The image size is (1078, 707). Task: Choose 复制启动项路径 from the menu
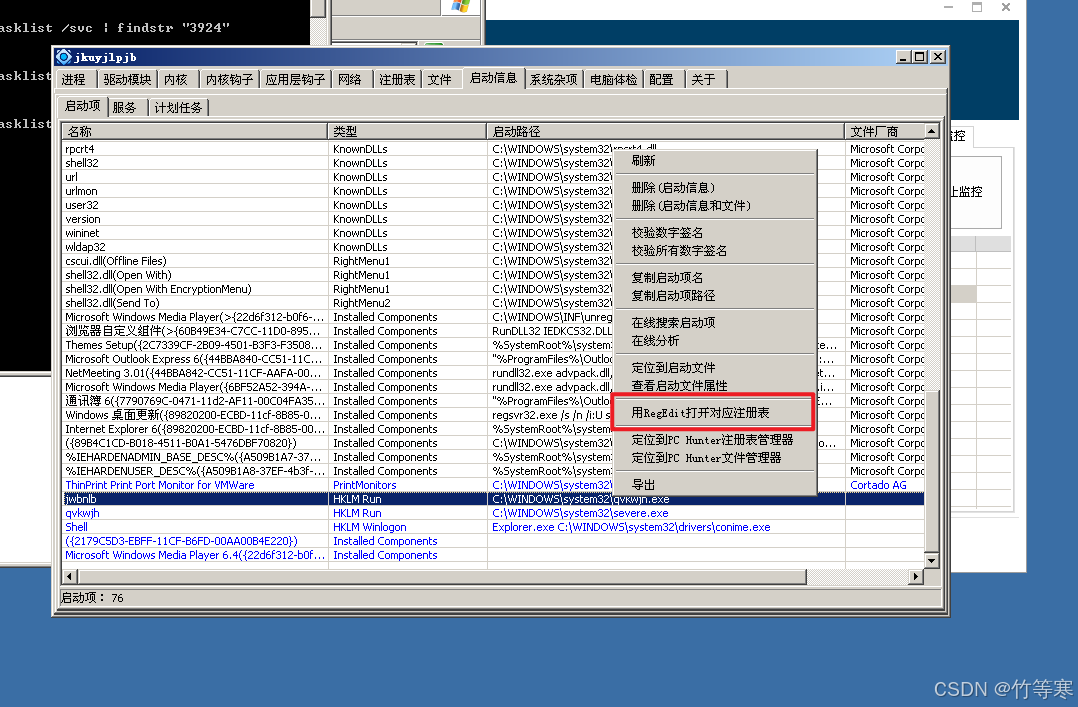pyautogui.click(x=673, y=296)
